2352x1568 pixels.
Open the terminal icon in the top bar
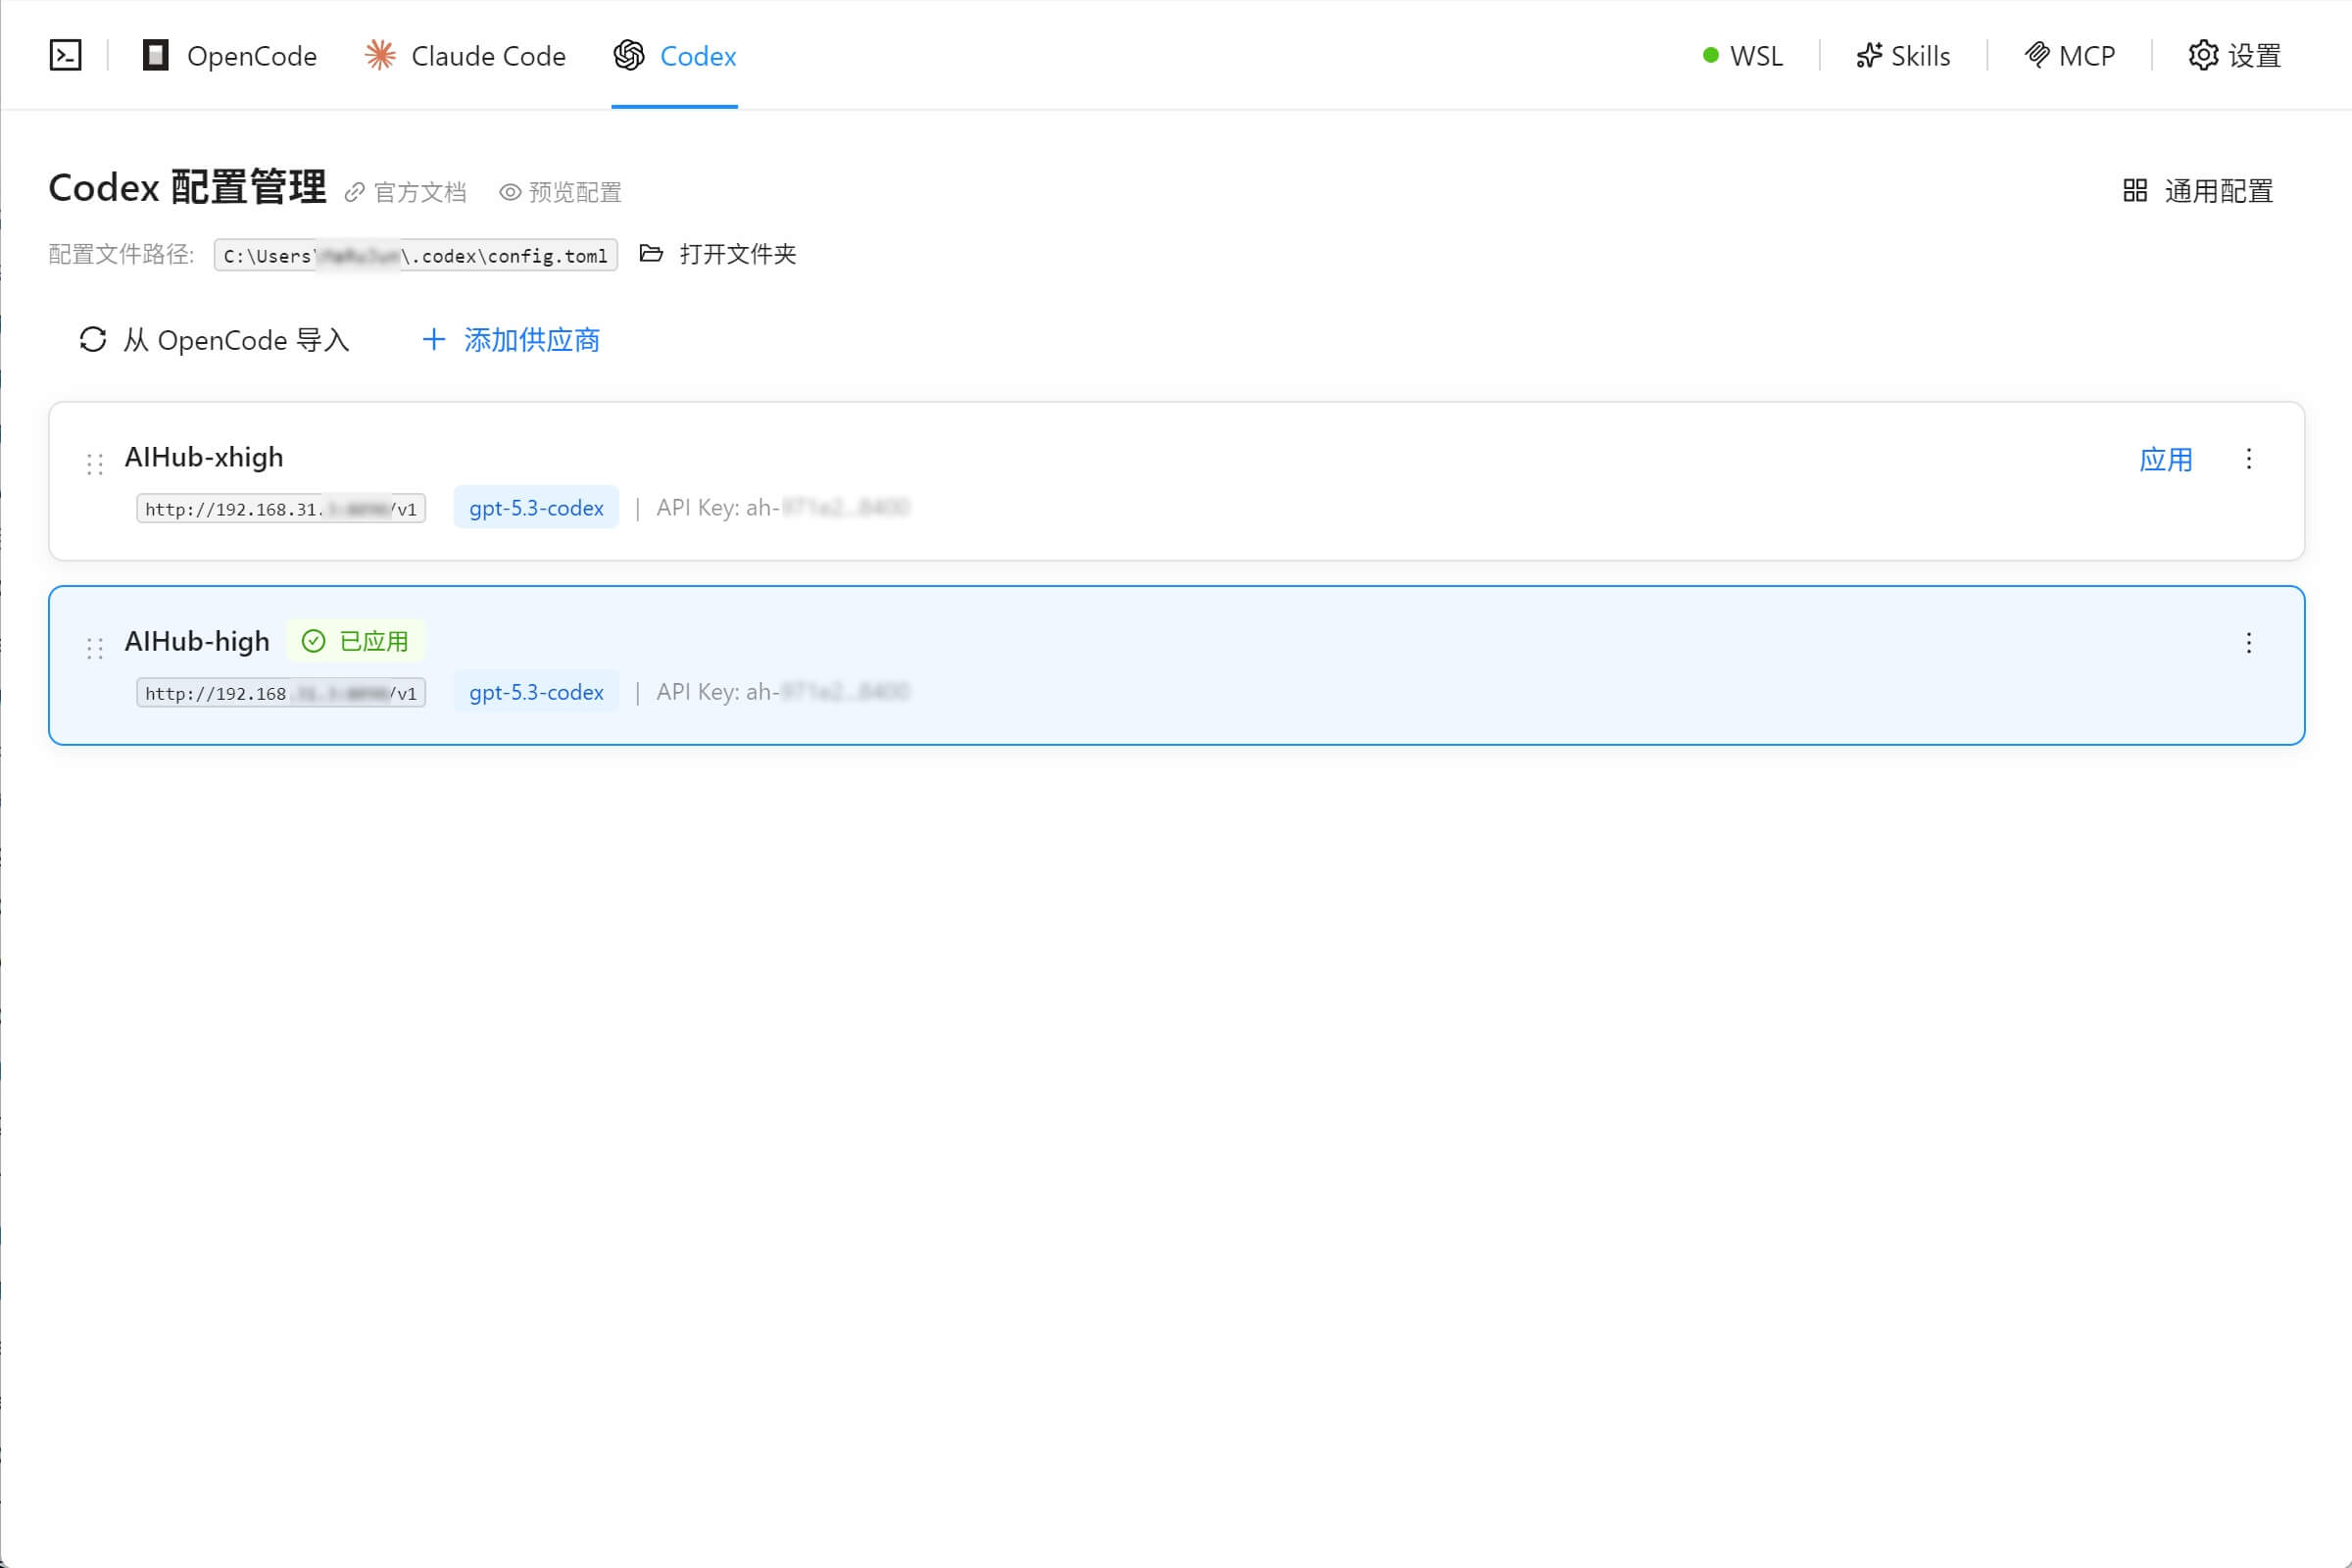click(66, 55)
